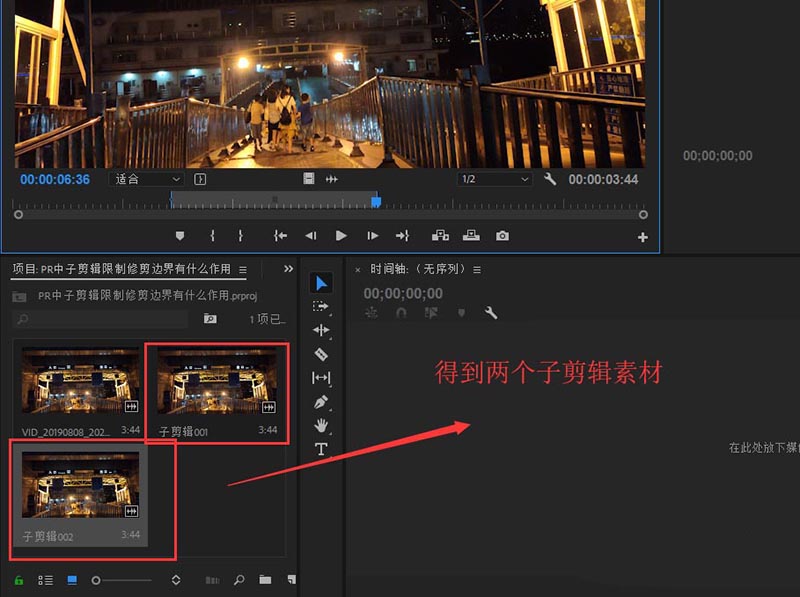The width and height of the screenshot is (800, 597).
Task: Choose the Hand tool
Action: 321,425
